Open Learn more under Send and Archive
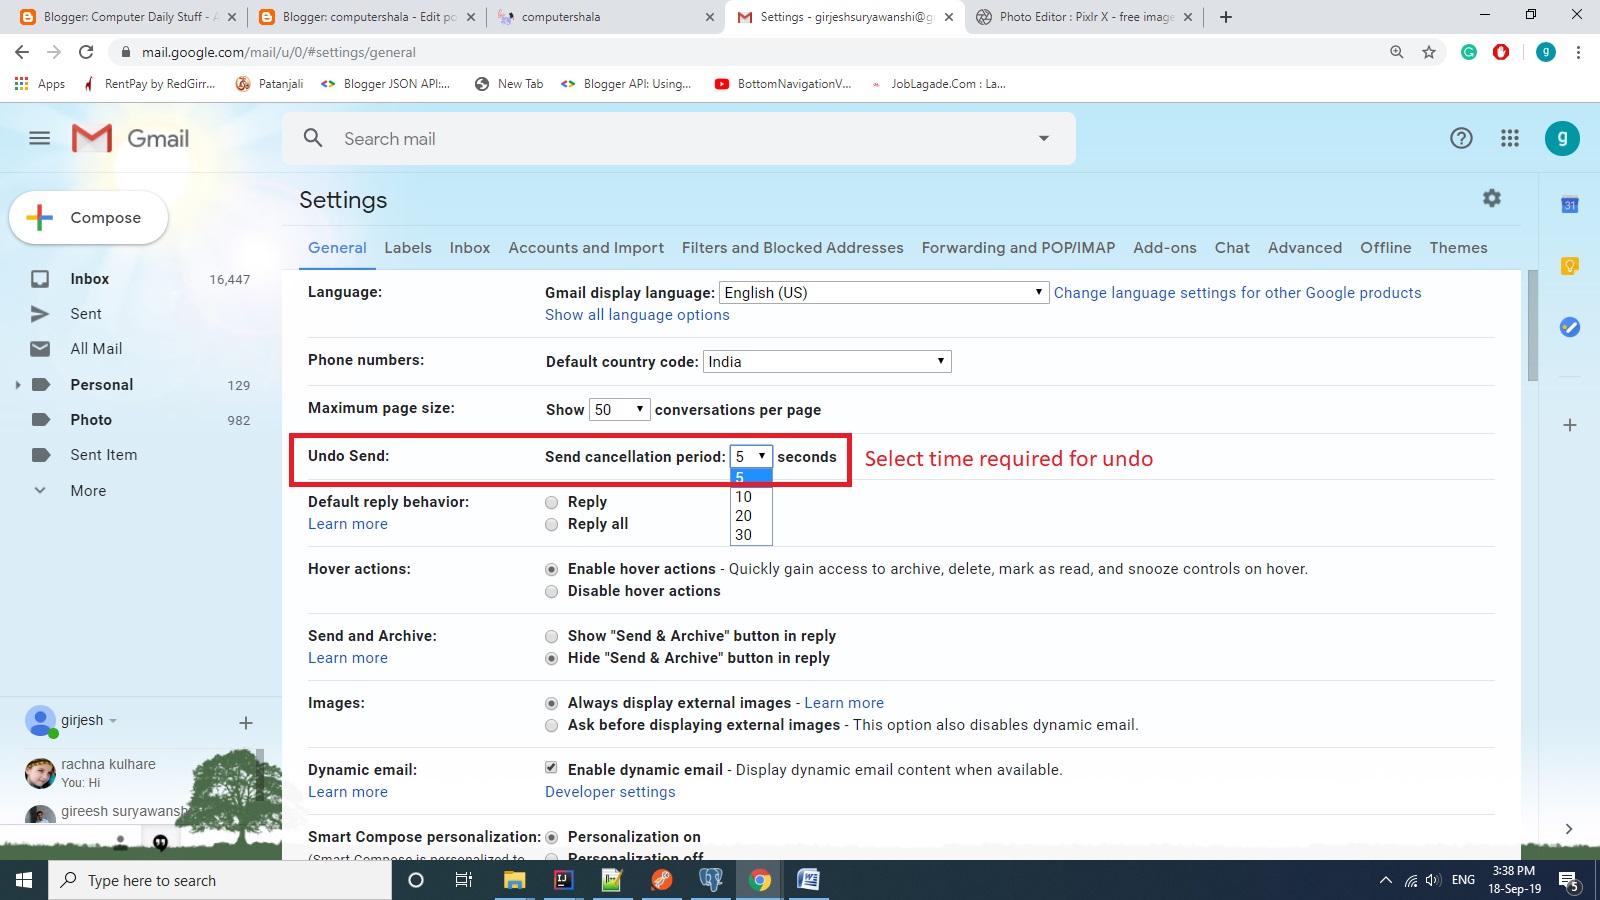 (348, 658)
